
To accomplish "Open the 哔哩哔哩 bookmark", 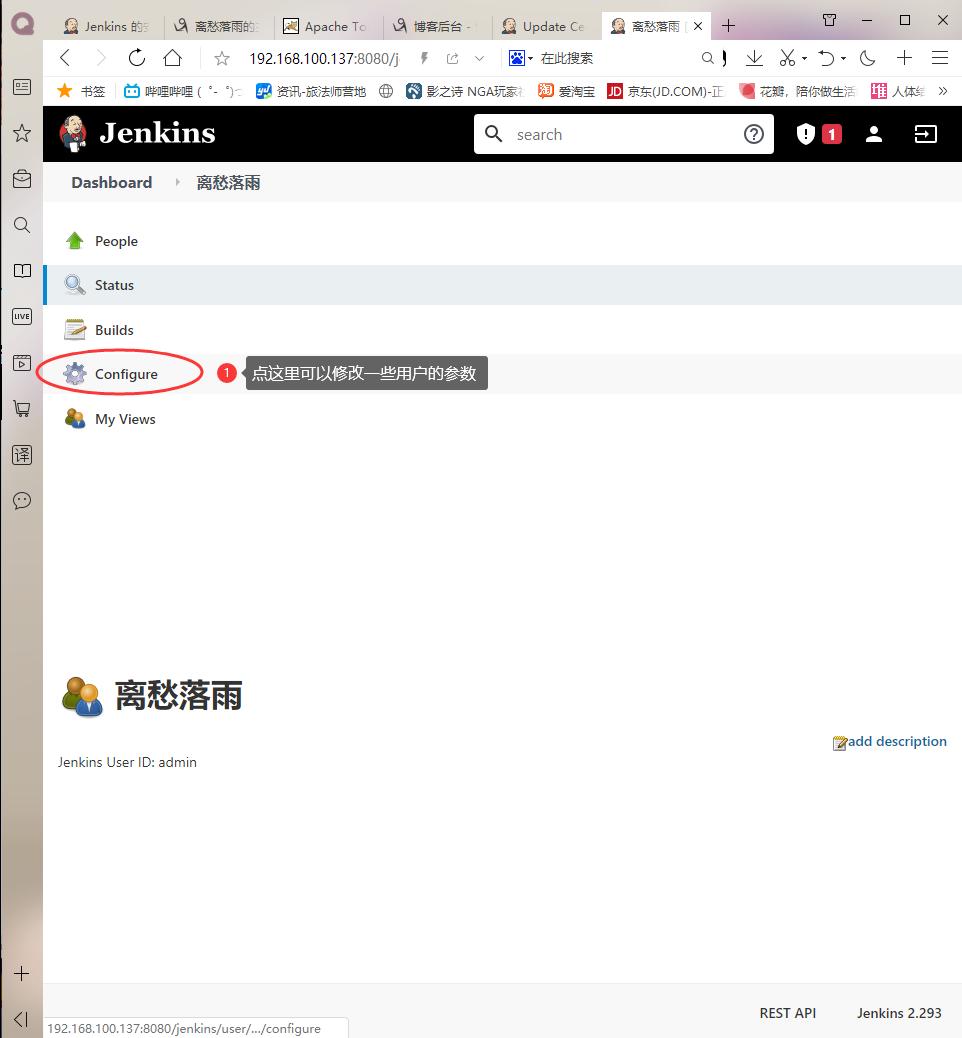I will (x=182, y=91).
